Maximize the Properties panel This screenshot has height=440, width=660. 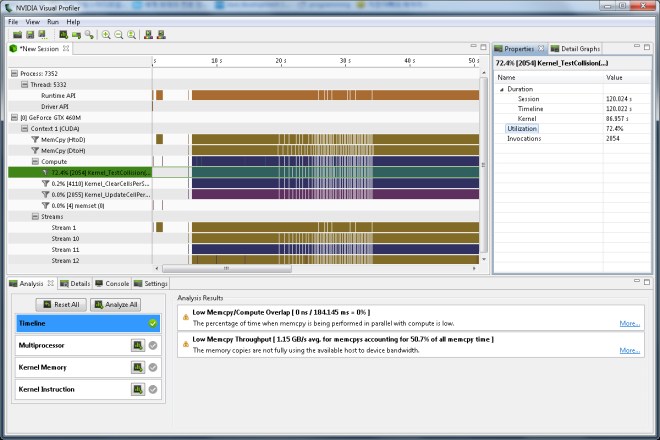click(647, 47)
